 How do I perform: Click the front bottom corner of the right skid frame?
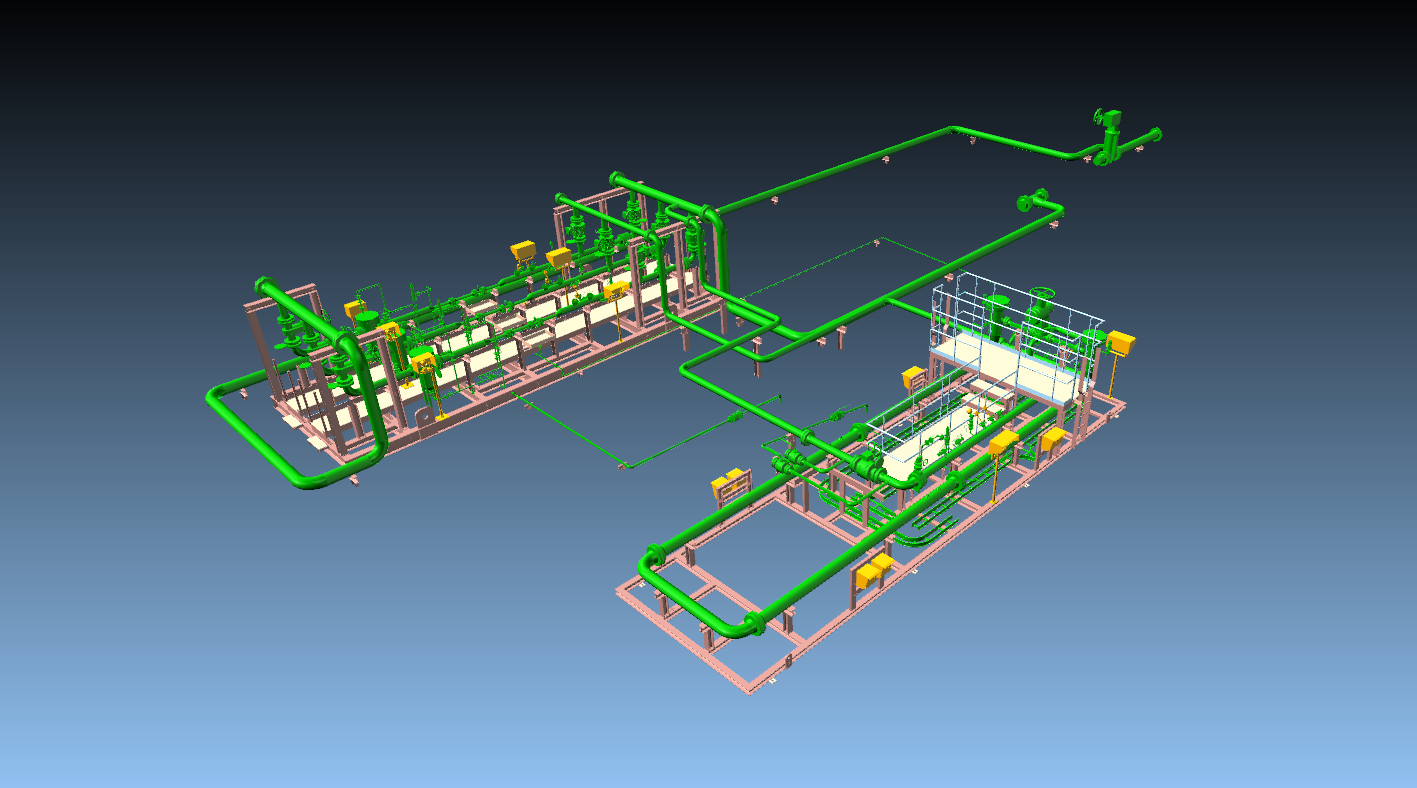pos(752,689)
